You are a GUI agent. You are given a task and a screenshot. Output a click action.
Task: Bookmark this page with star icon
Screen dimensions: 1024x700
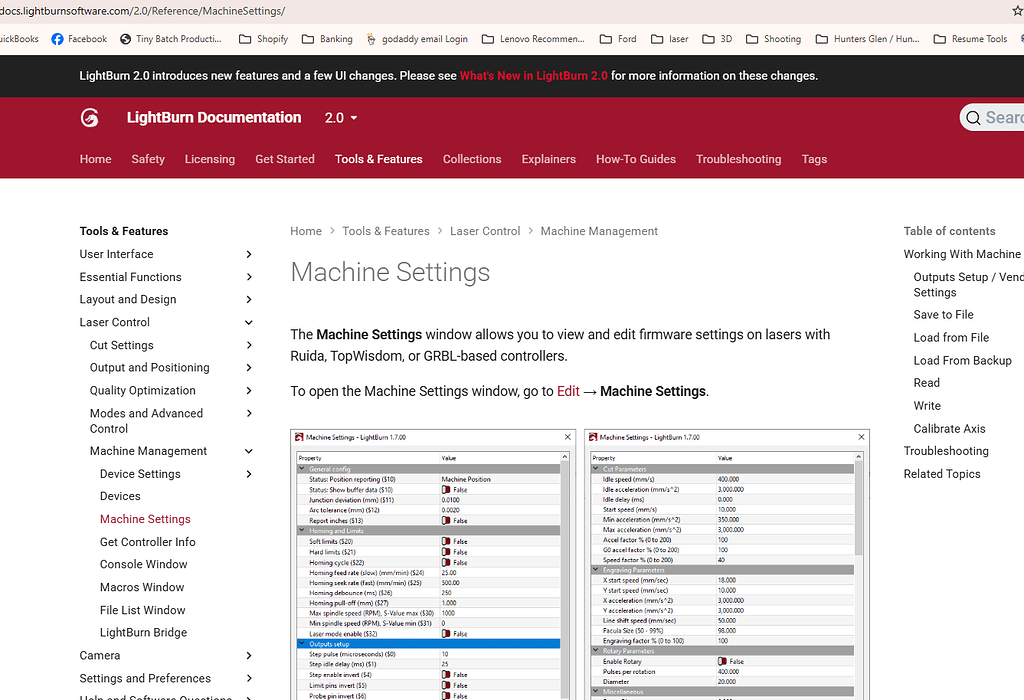point(1017,11)
